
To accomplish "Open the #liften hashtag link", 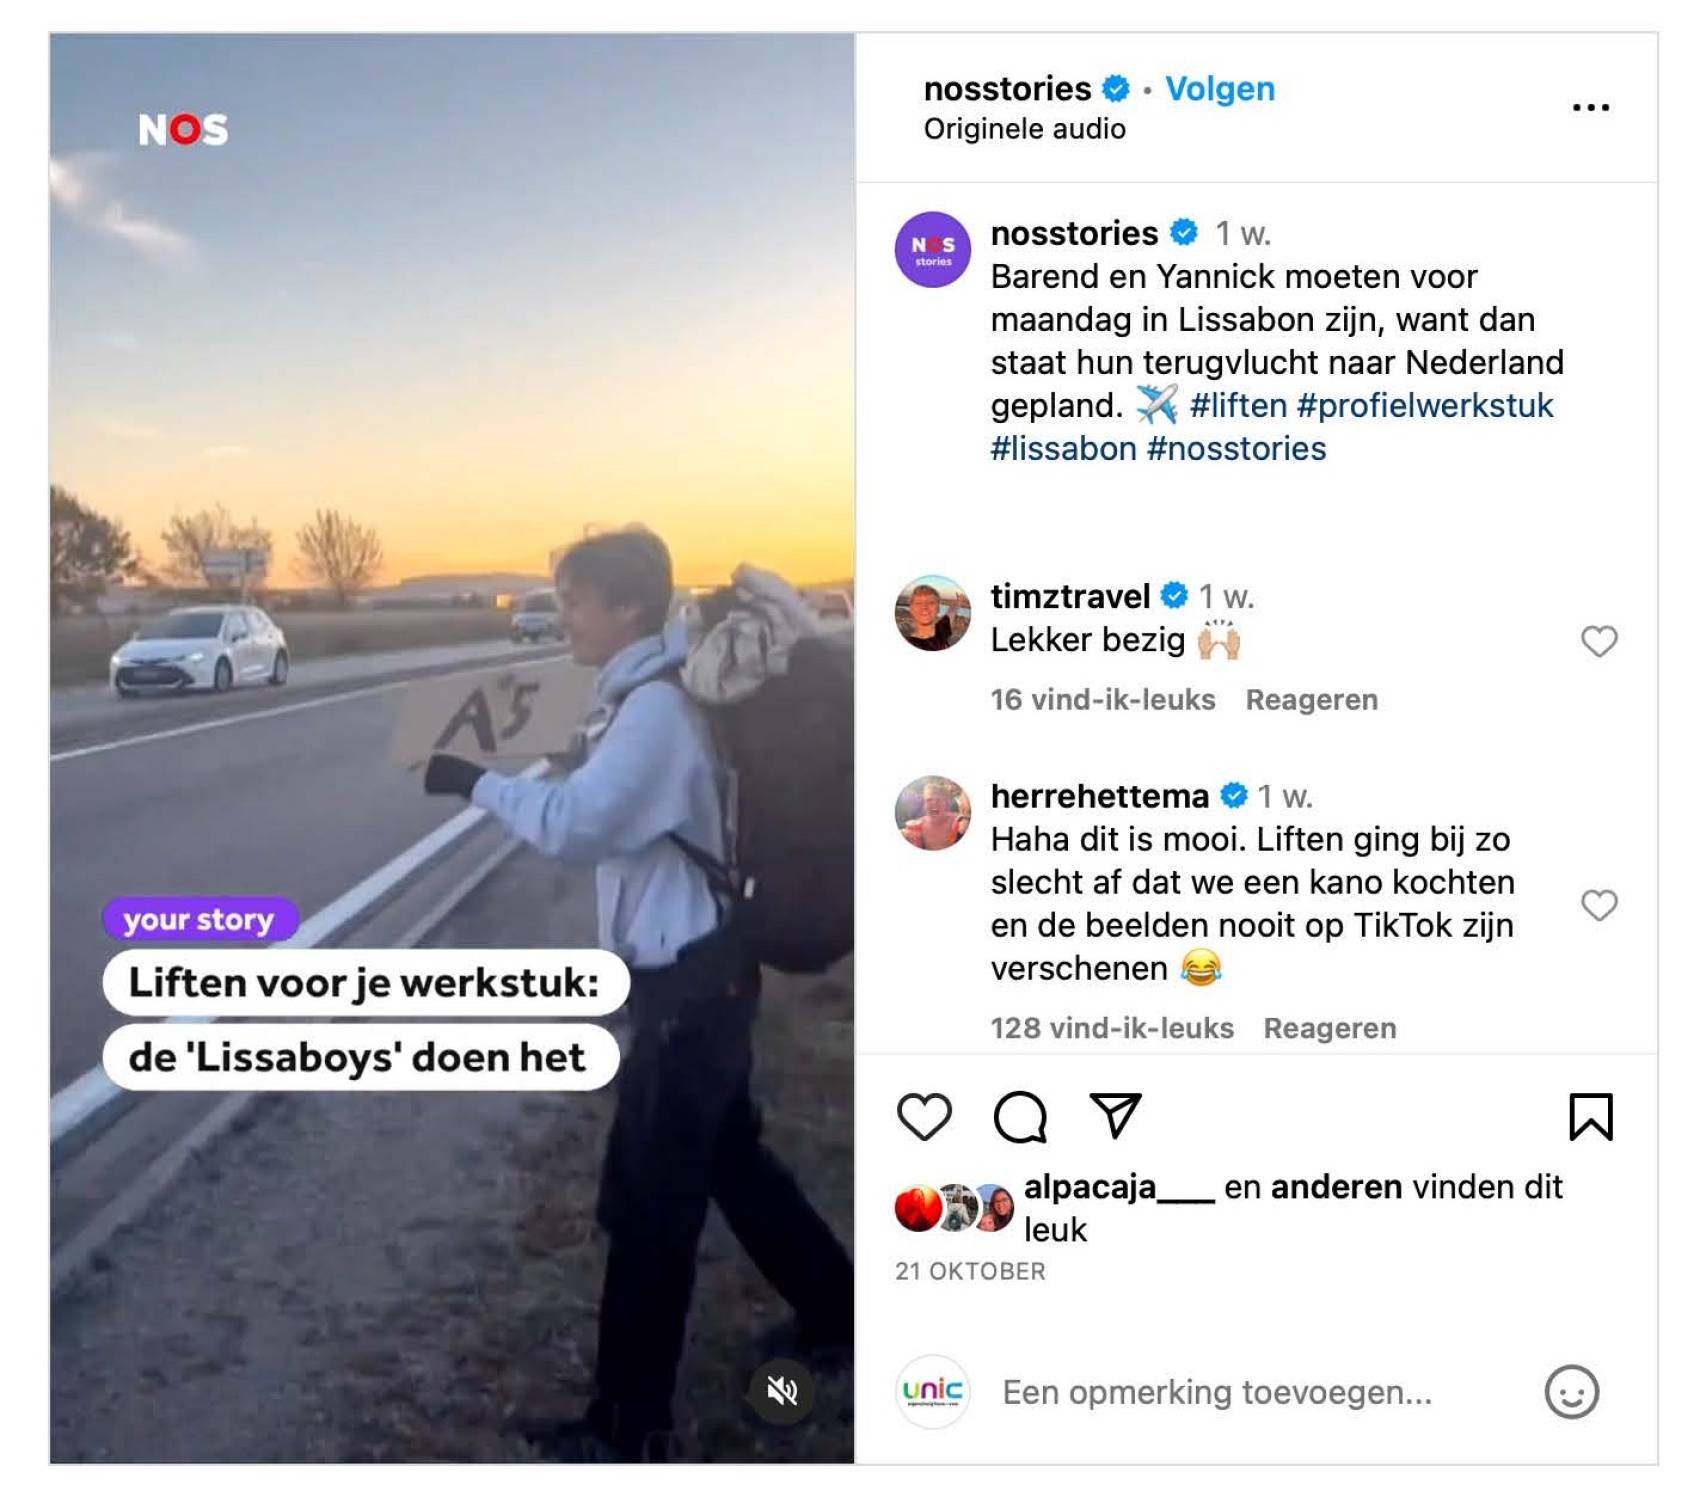I will tap(1238, 405).
